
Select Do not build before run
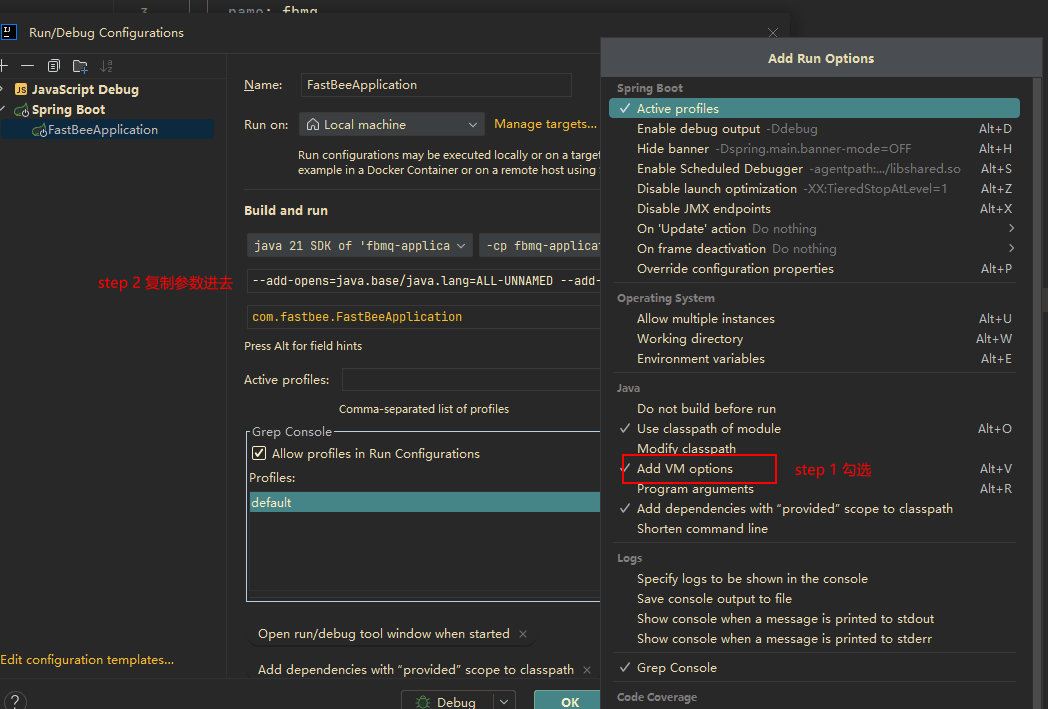814,408
